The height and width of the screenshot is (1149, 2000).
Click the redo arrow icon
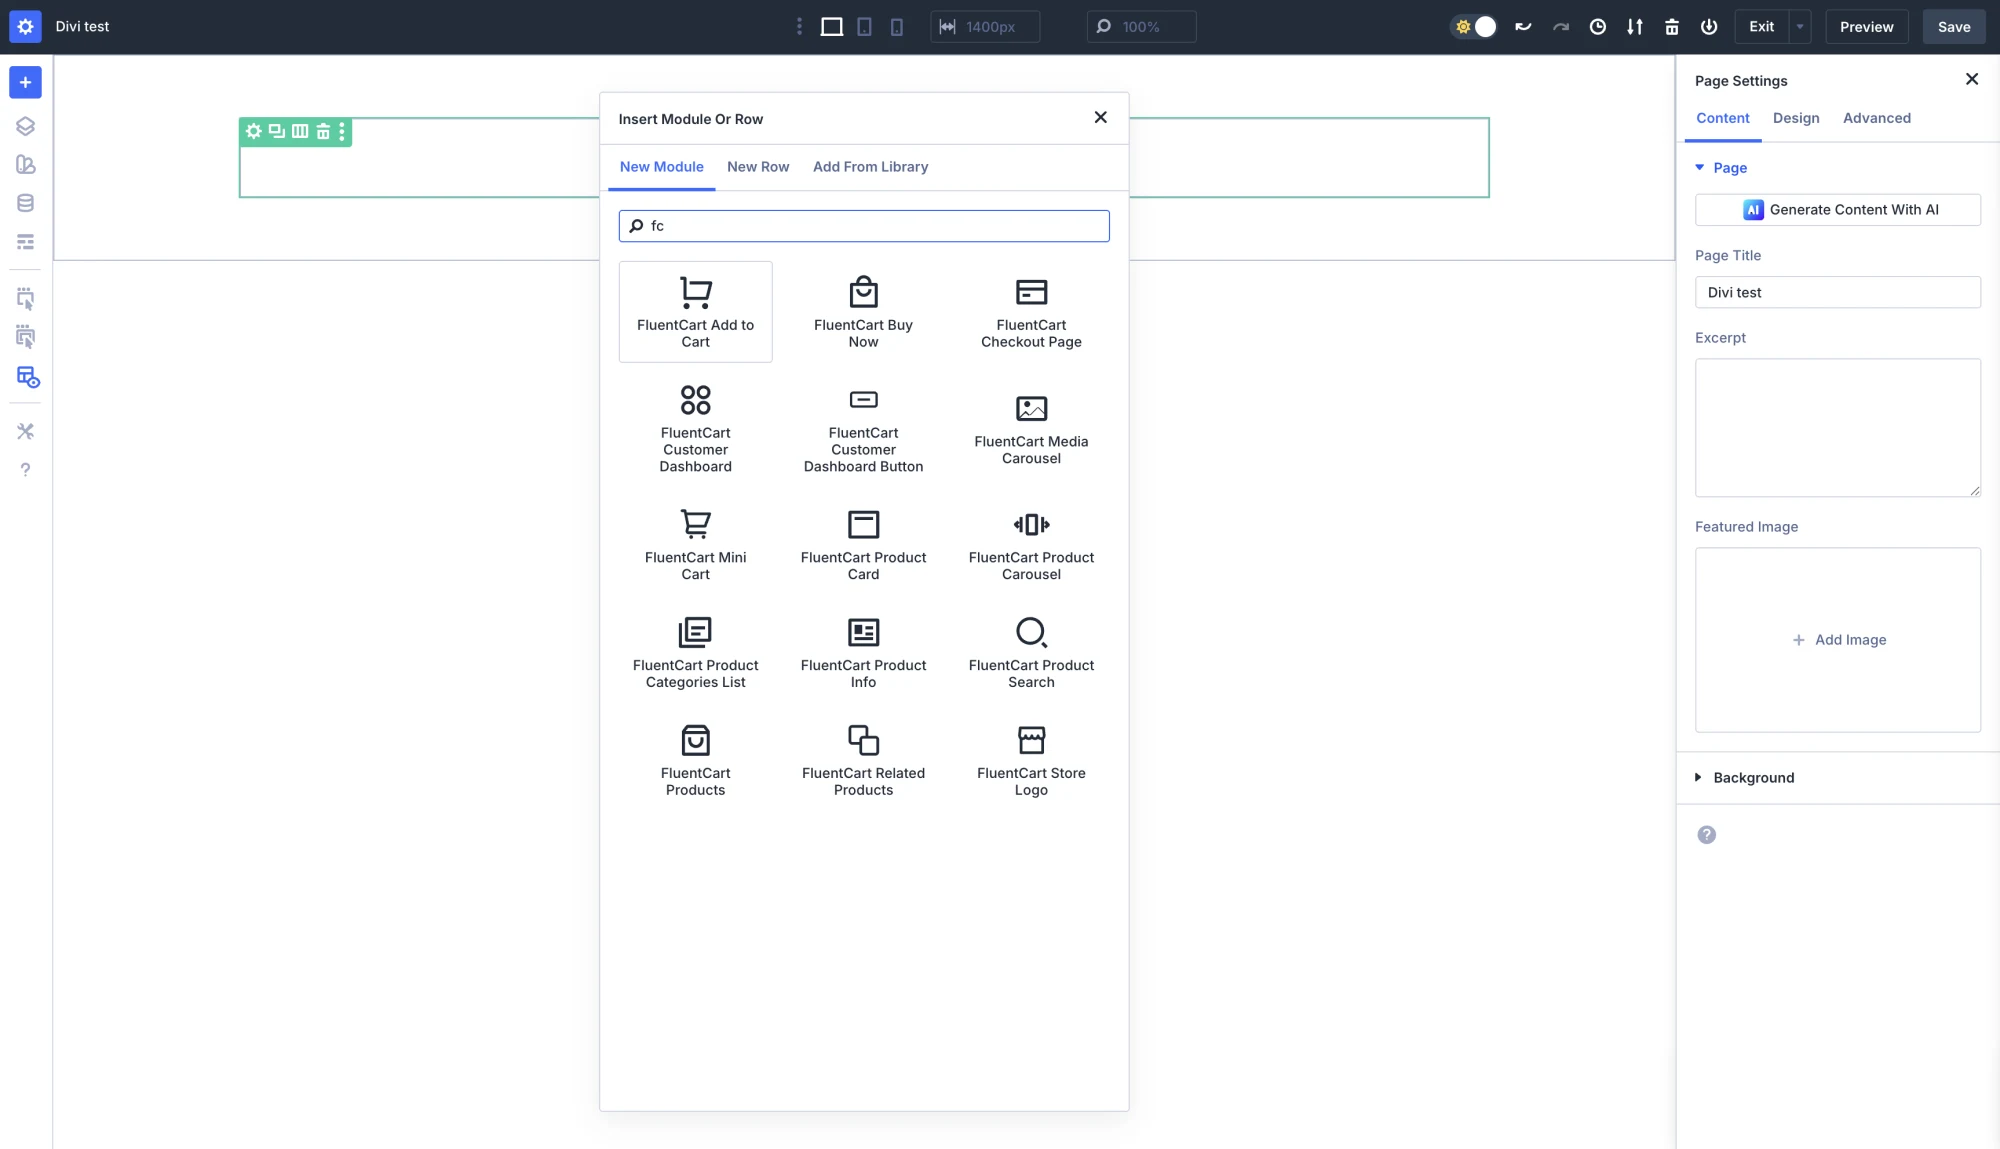point(1560,27)
